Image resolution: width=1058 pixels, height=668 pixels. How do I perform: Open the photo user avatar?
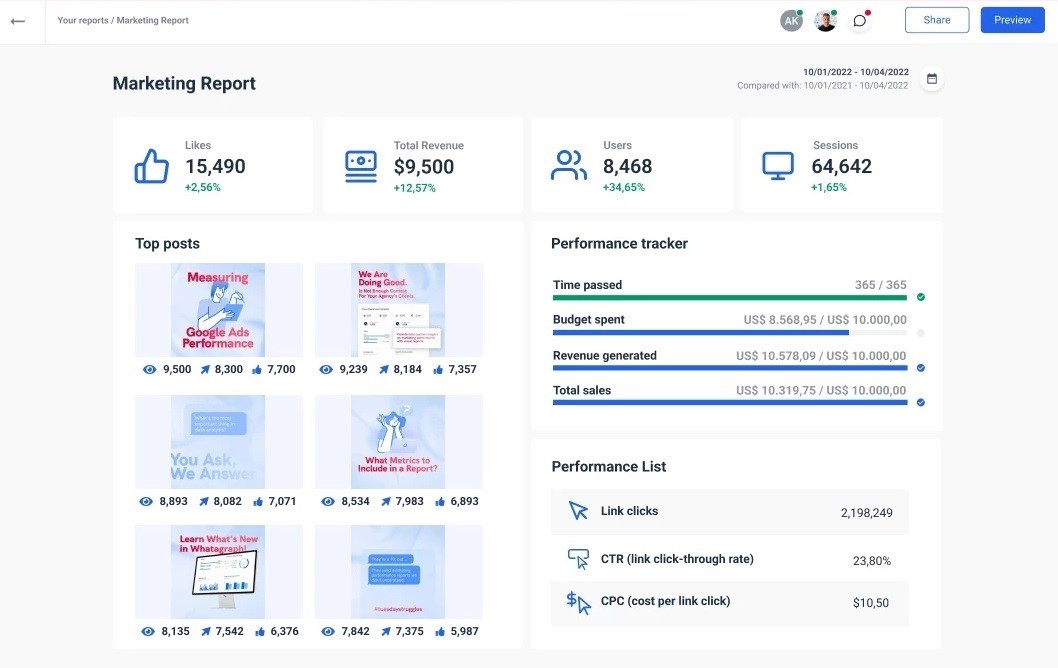(825, 21)
